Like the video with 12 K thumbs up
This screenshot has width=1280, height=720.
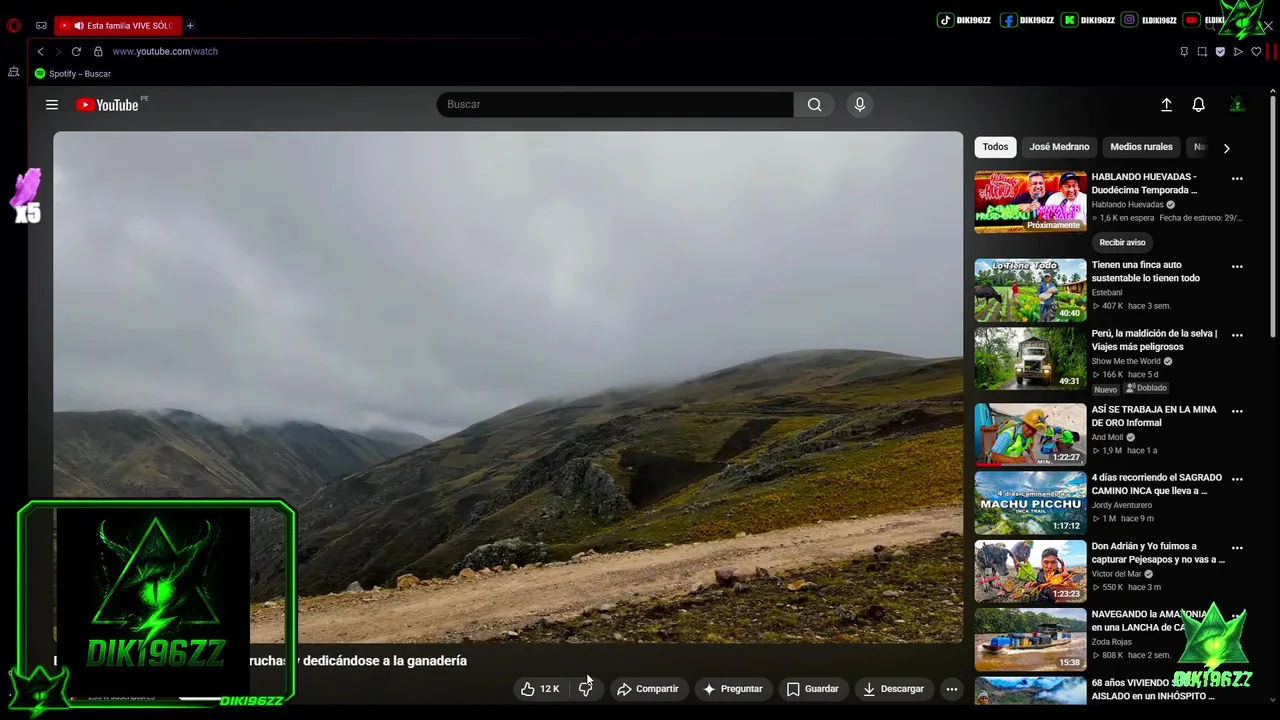tap(540, 689)
